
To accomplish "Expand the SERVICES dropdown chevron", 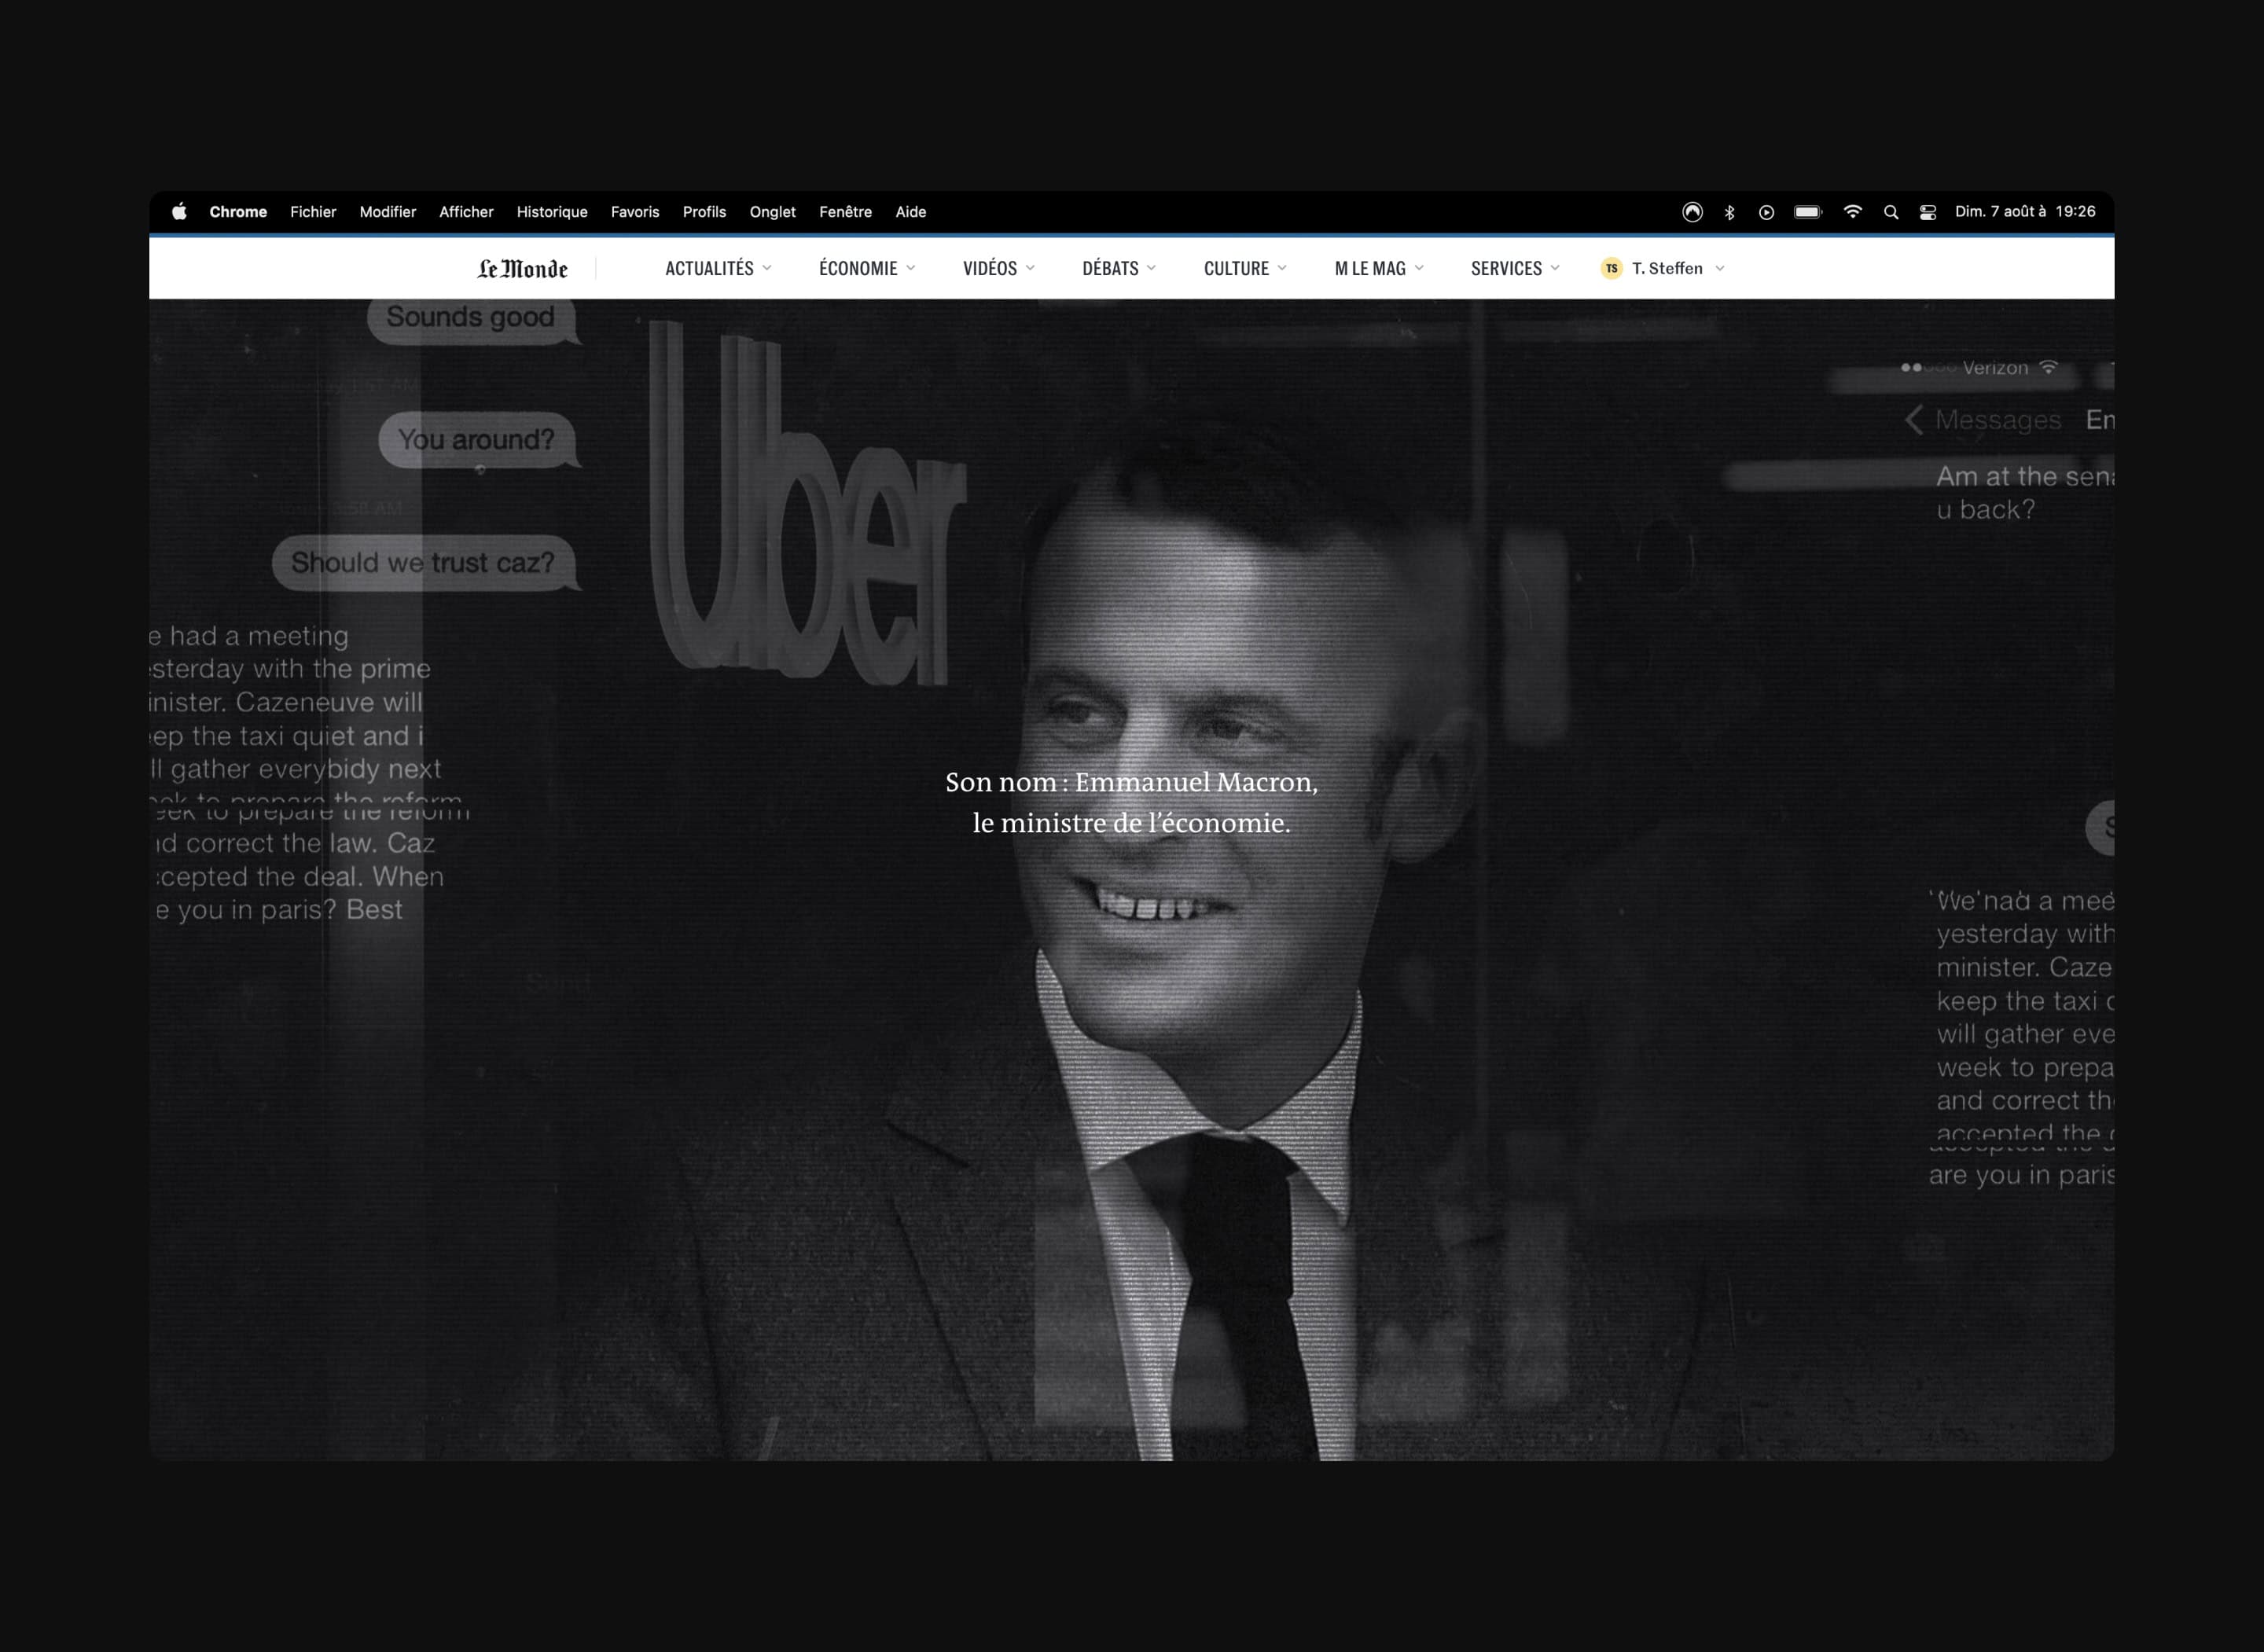I will point(1555,268).
